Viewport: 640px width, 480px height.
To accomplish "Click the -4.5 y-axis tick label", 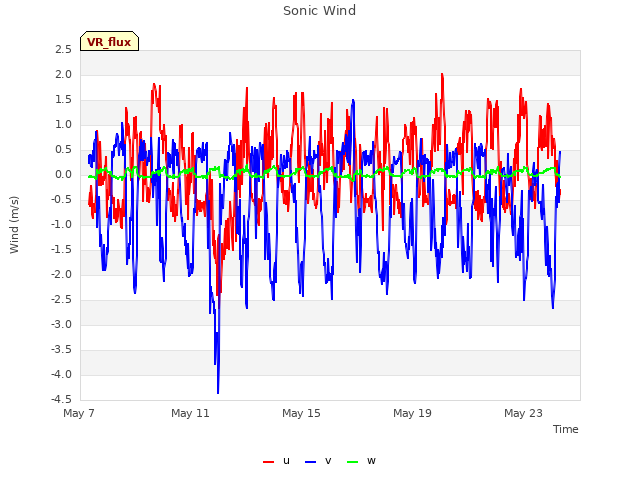I will 62,399.
